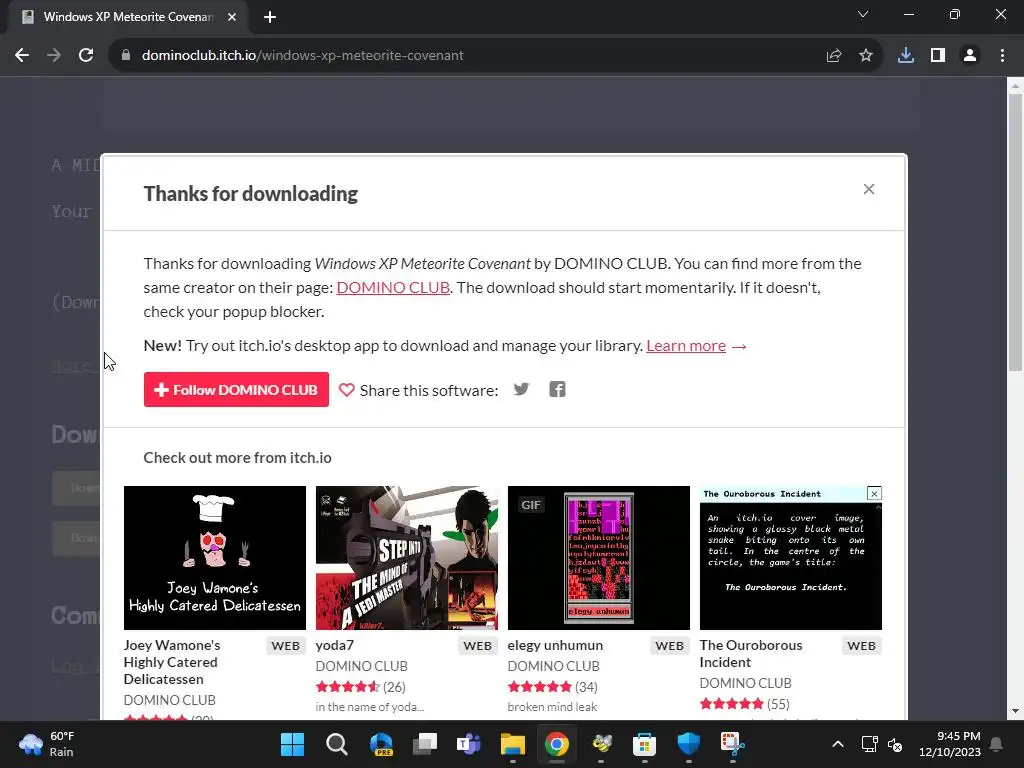The height and width of the screenshot is (768, 1024).
Task: Click Joey Wamone's Highly Catered Delicatessen title
Action: tap(172, 662)
